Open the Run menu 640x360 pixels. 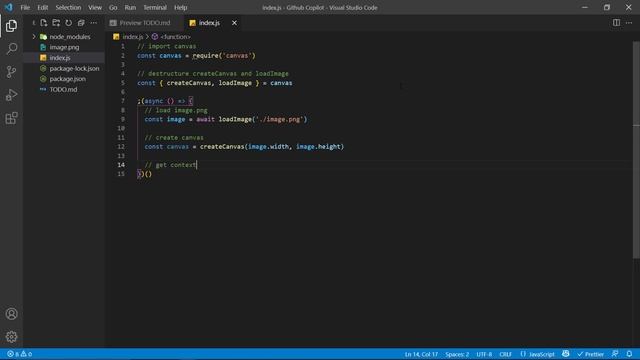[x=130, y=7]
